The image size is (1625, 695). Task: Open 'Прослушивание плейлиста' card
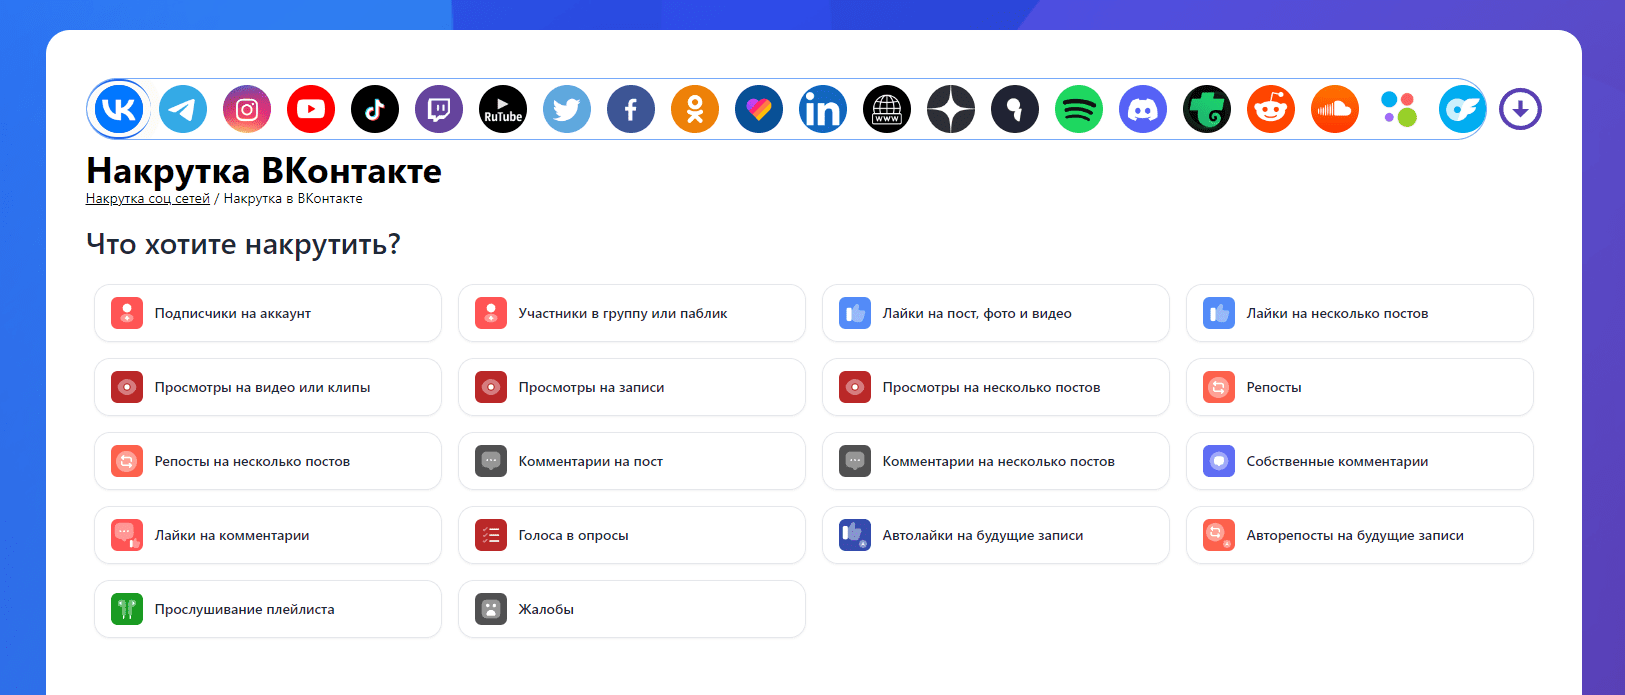click(268, 609)
